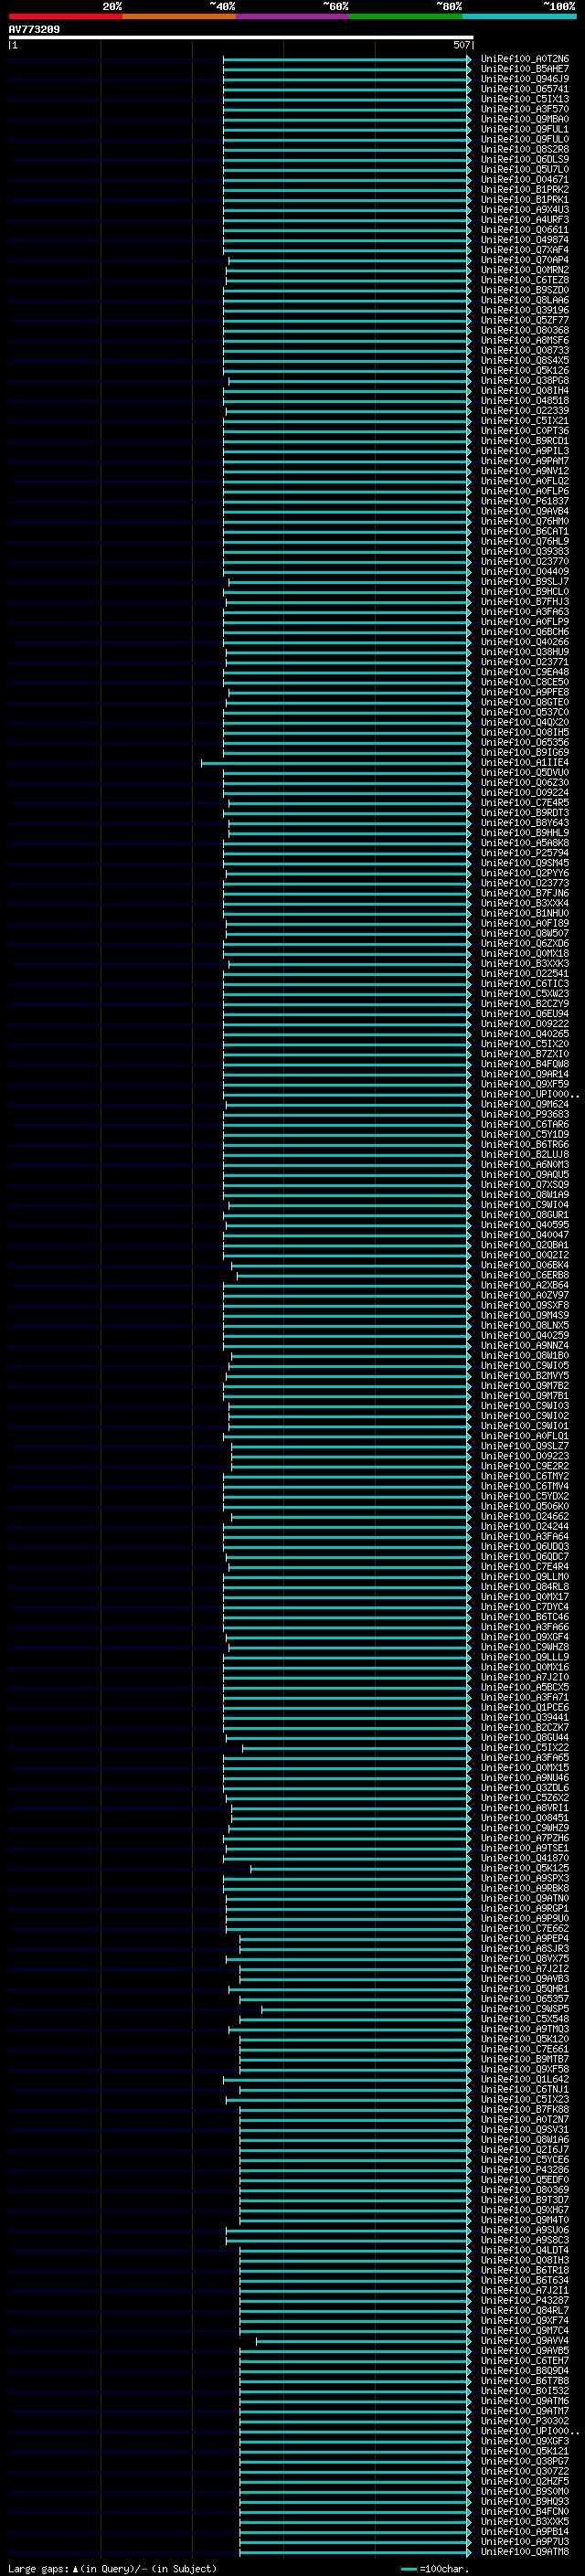Open hit UniRef100_Q946J9

tap(524, 80)
